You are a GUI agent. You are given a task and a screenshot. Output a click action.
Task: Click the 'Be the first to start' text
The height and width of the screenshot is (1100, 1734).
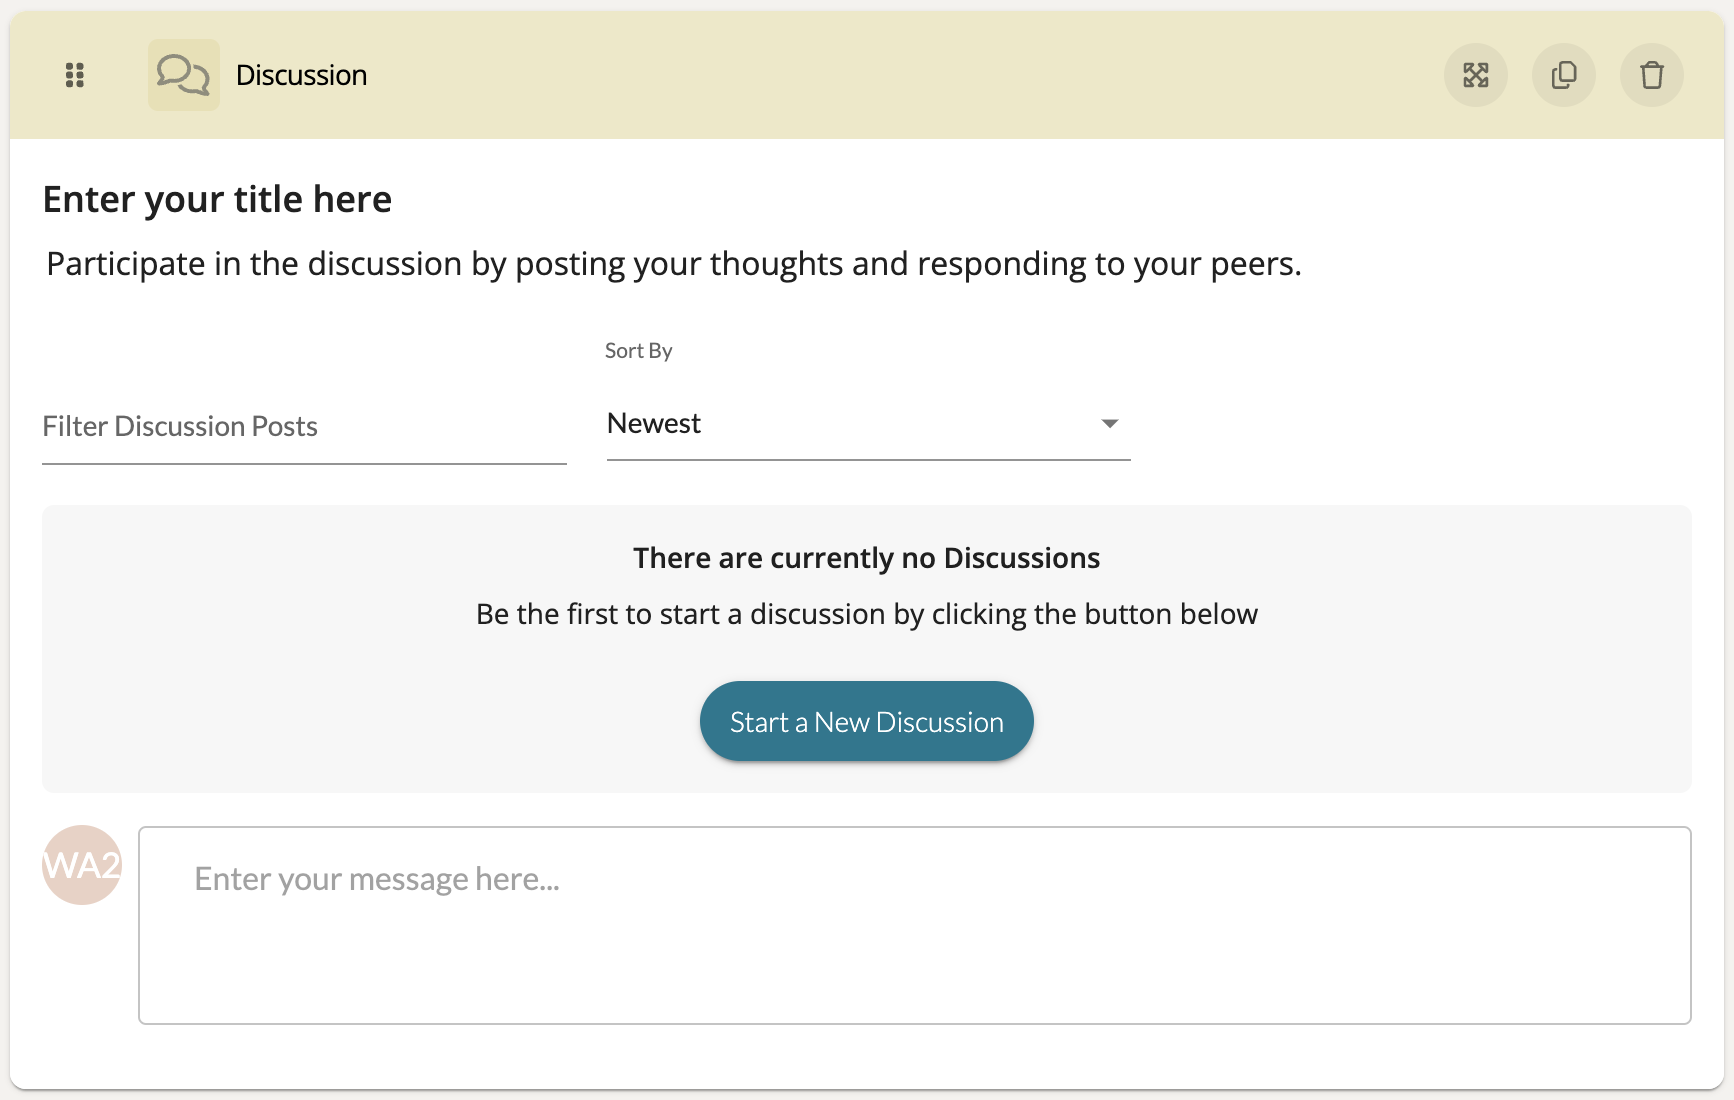pos(866,614)
